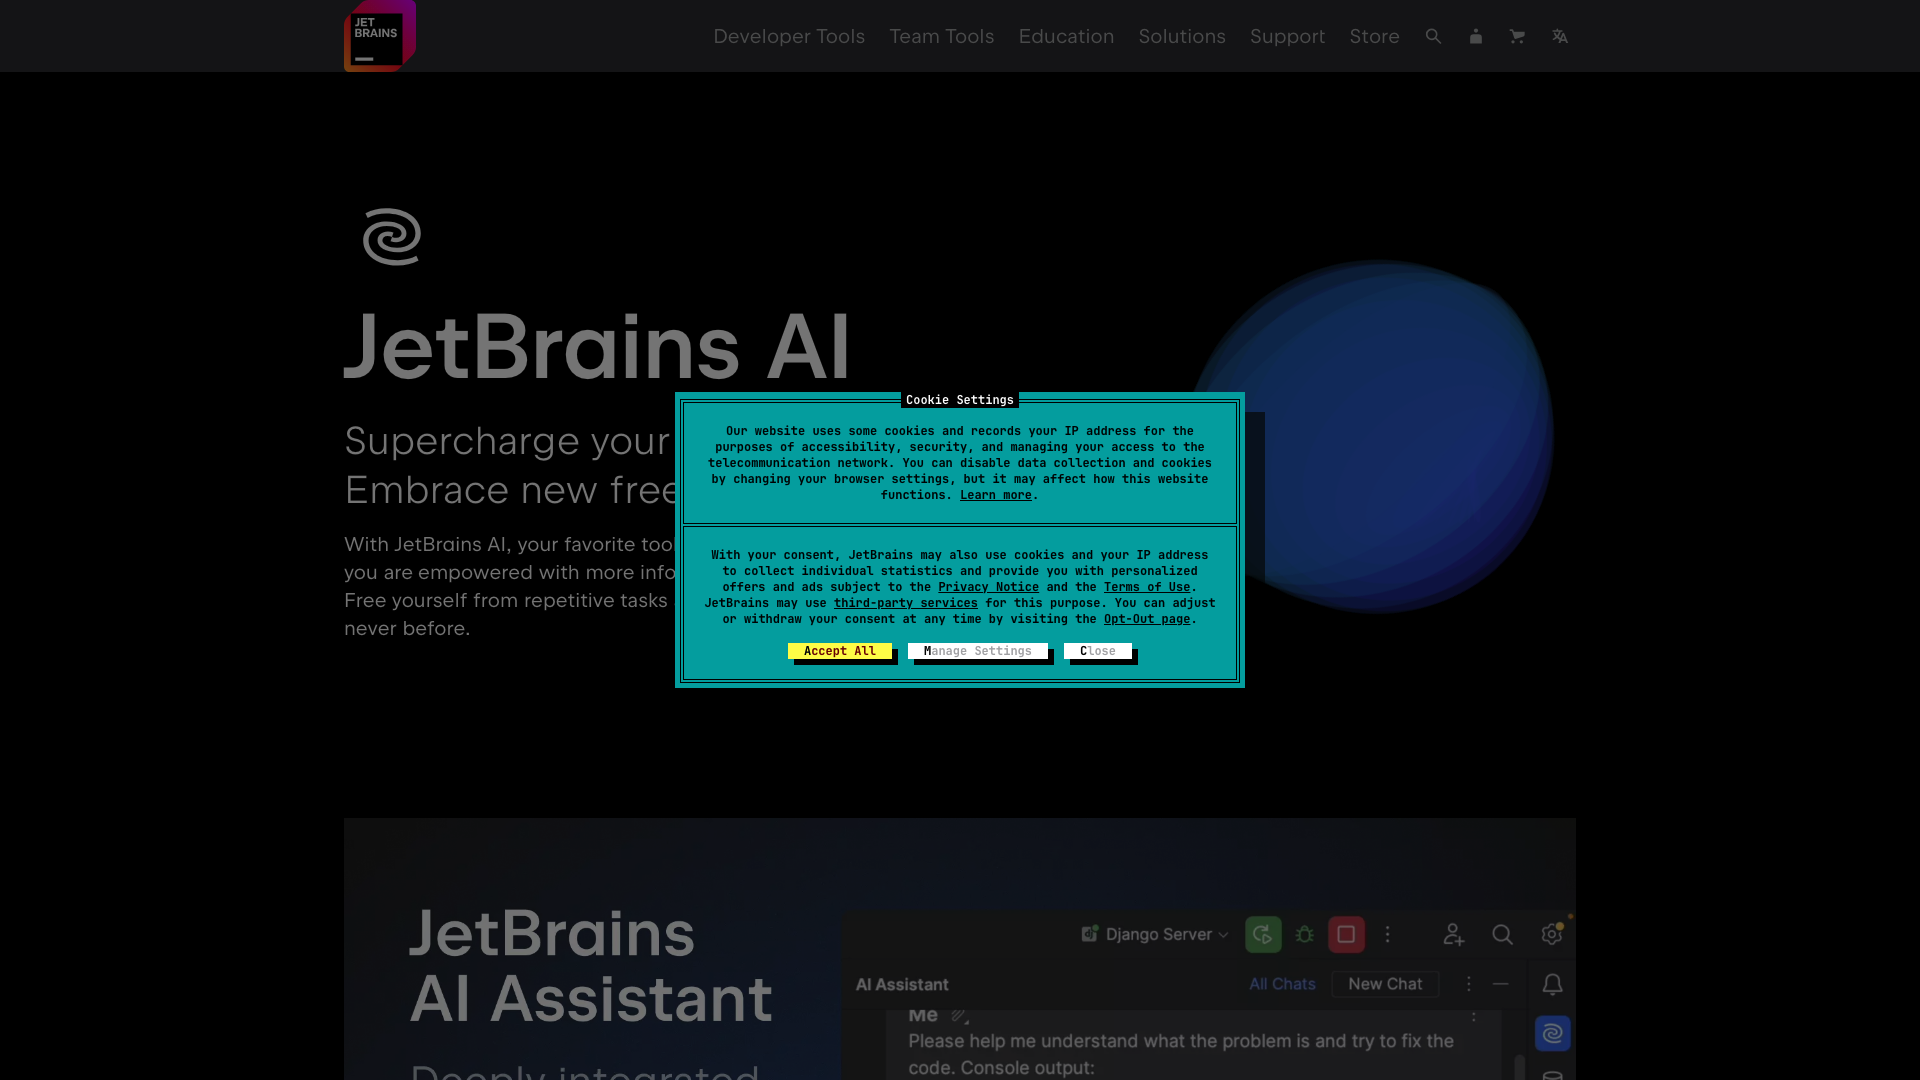The height and width of the screenshot is (1080, 1920).
Task: Click the Accept All button
Action: point(840,651)
